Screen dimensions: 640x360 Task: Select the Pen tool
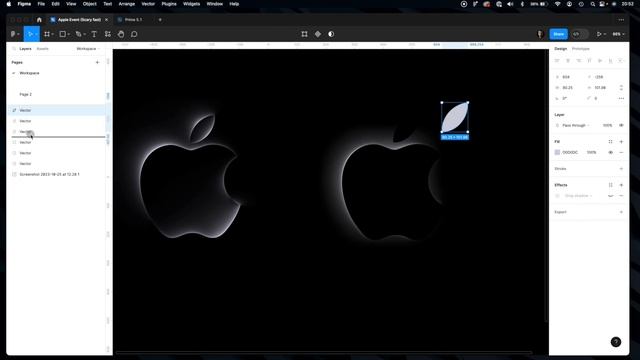tap(78, 34)
